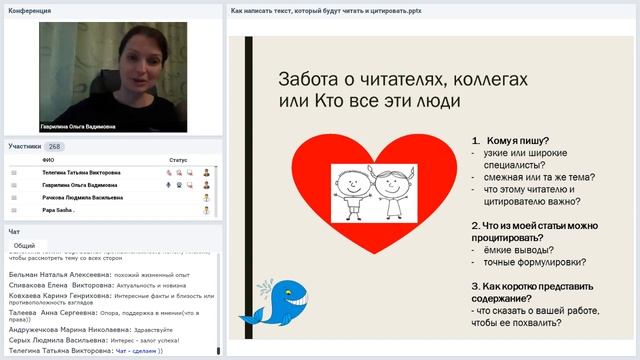
Task: Click moderator avatar icon for Телегина Татьяна Викторовна
Action: click(207, 173)
